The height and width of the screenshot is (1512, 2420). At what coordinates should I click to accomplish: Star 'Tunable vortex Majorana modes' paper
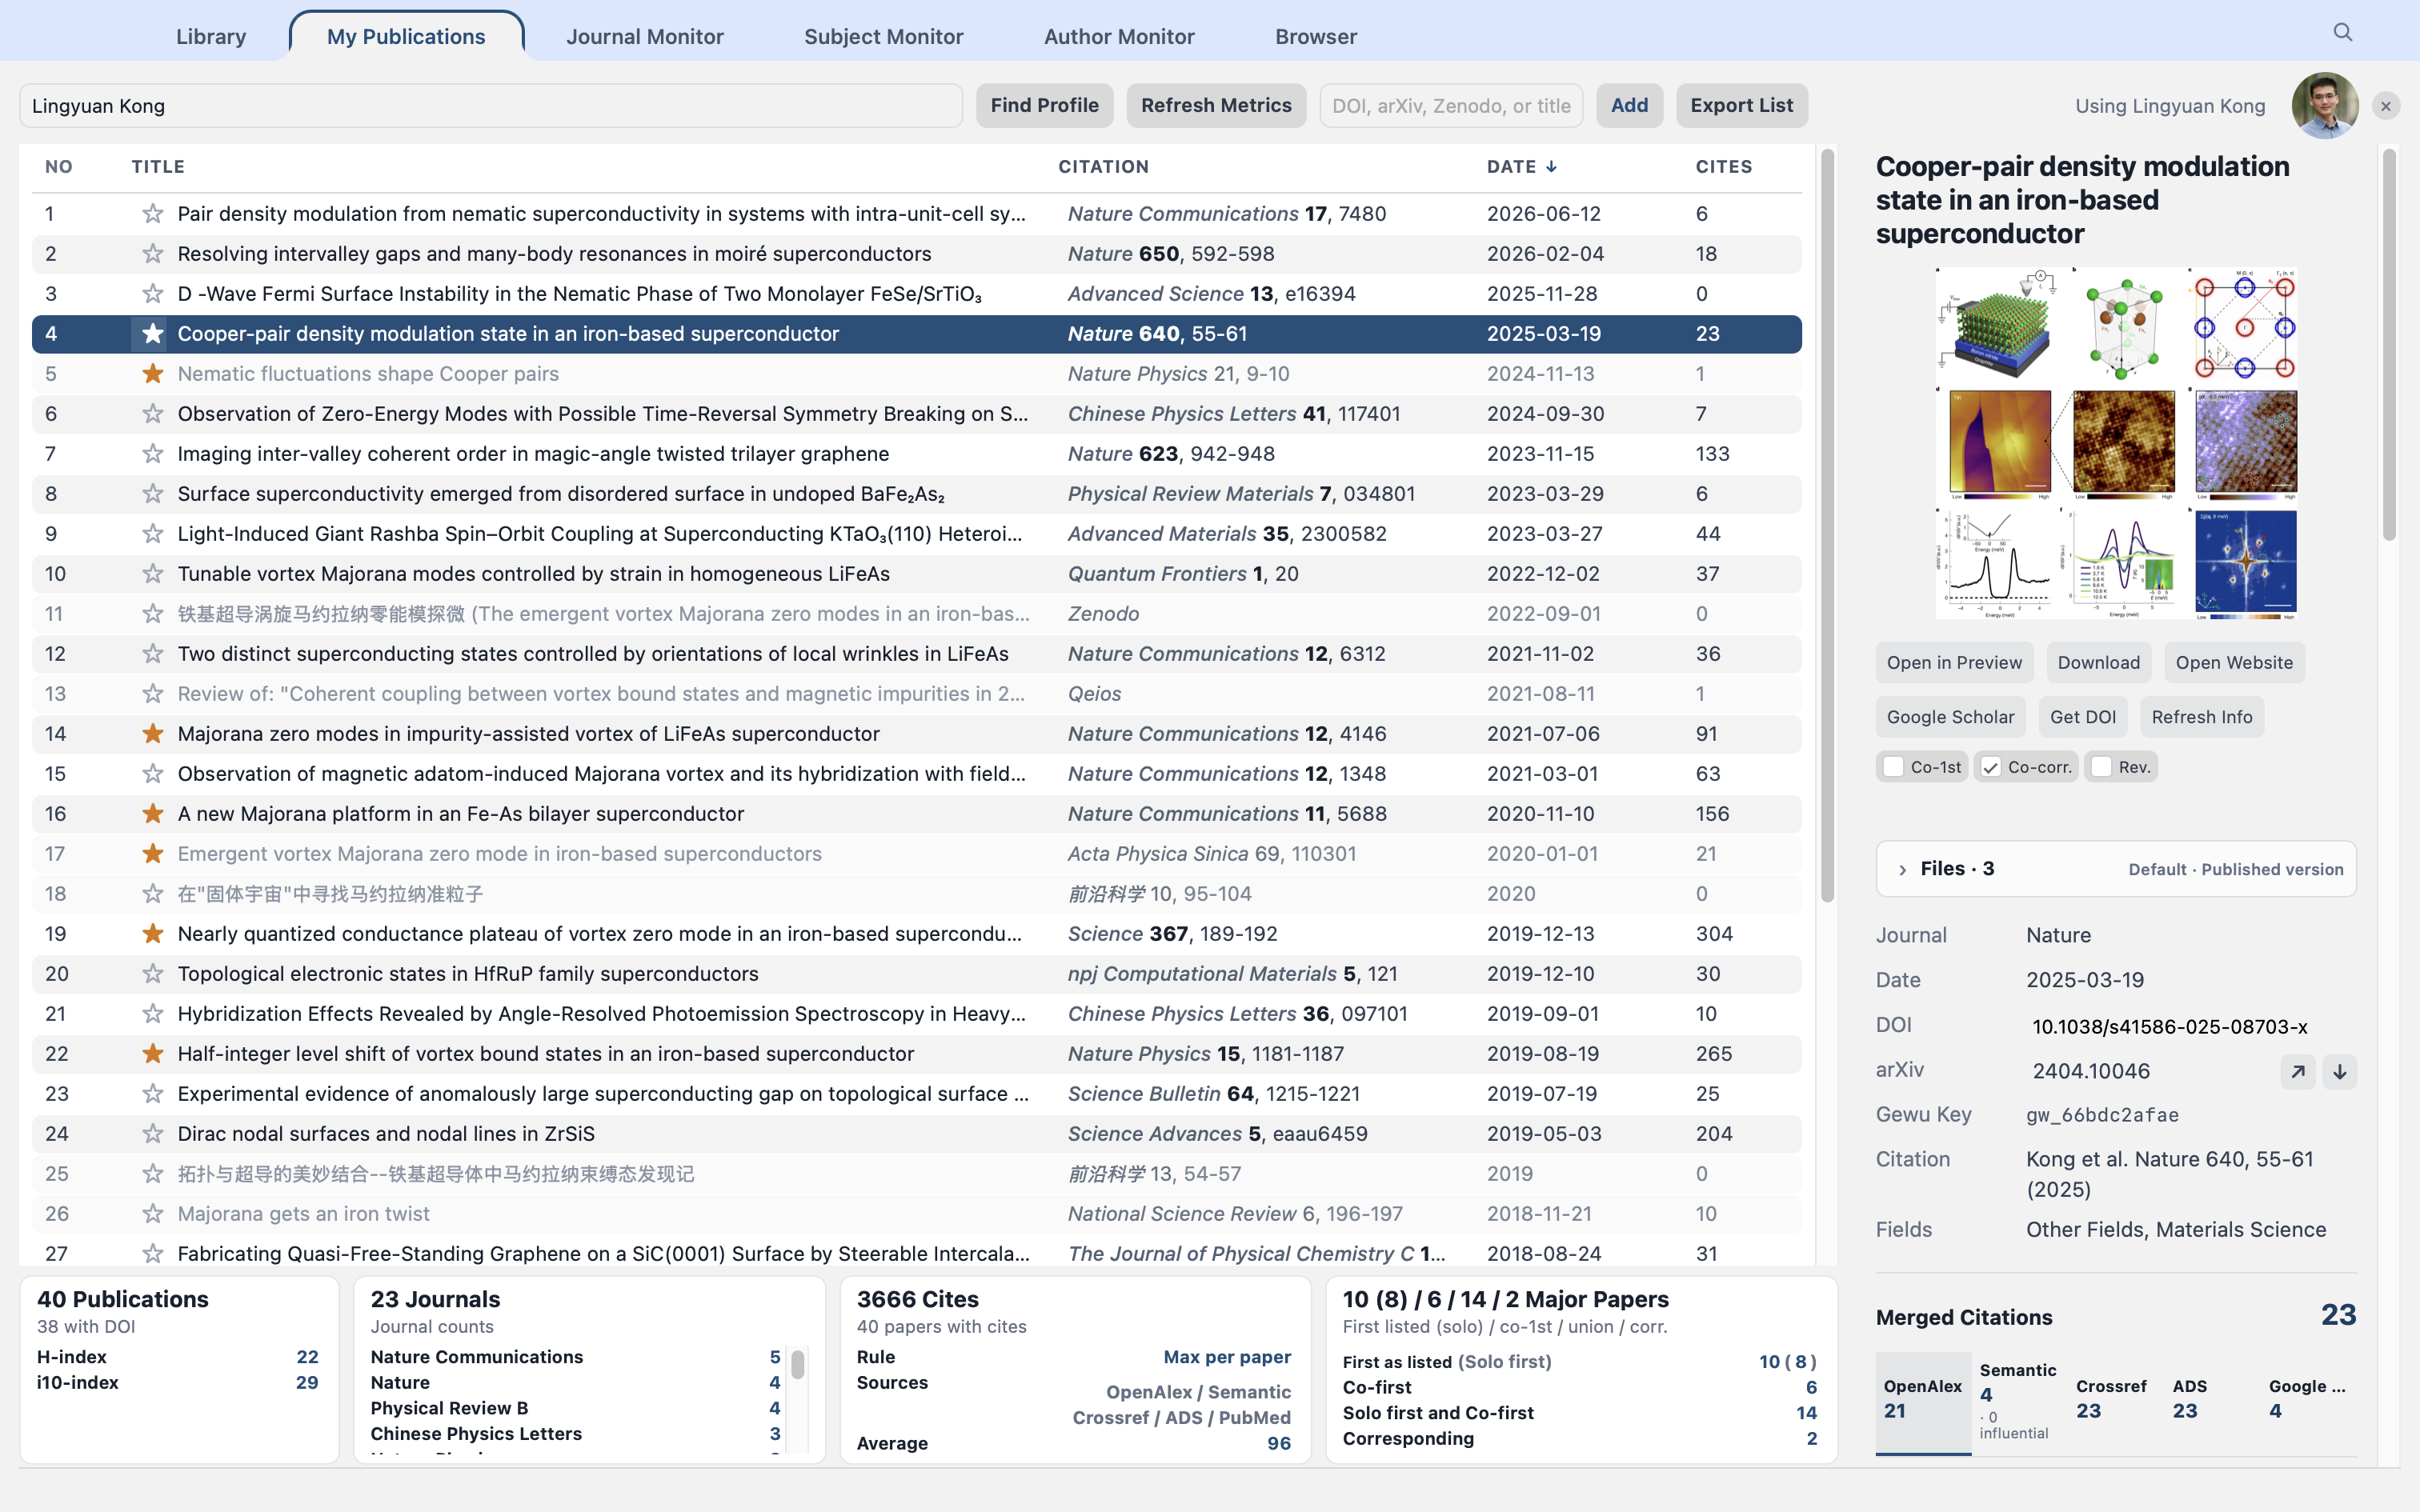[x=152, y=574]
